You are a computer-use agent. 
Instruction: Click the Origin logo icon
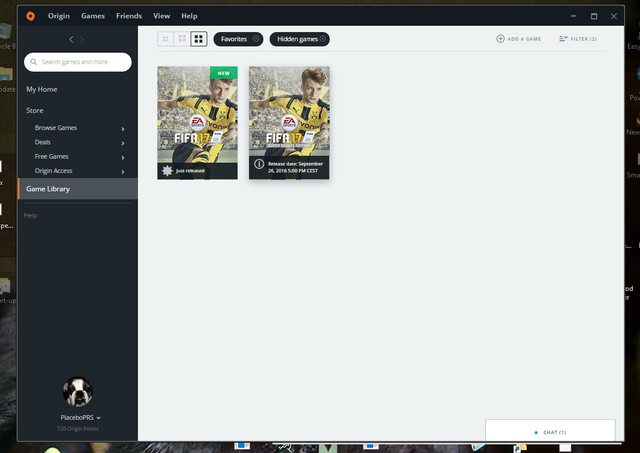click(31, 16)
